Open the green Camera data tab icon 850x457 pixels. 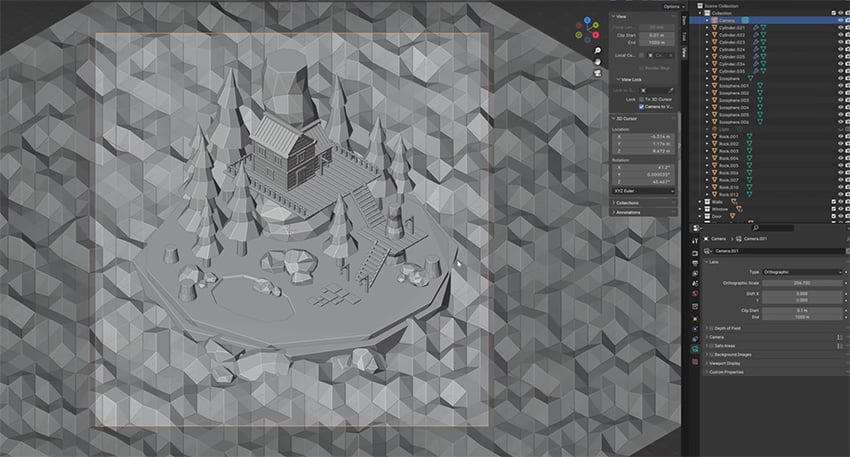(x=695, y=350)
